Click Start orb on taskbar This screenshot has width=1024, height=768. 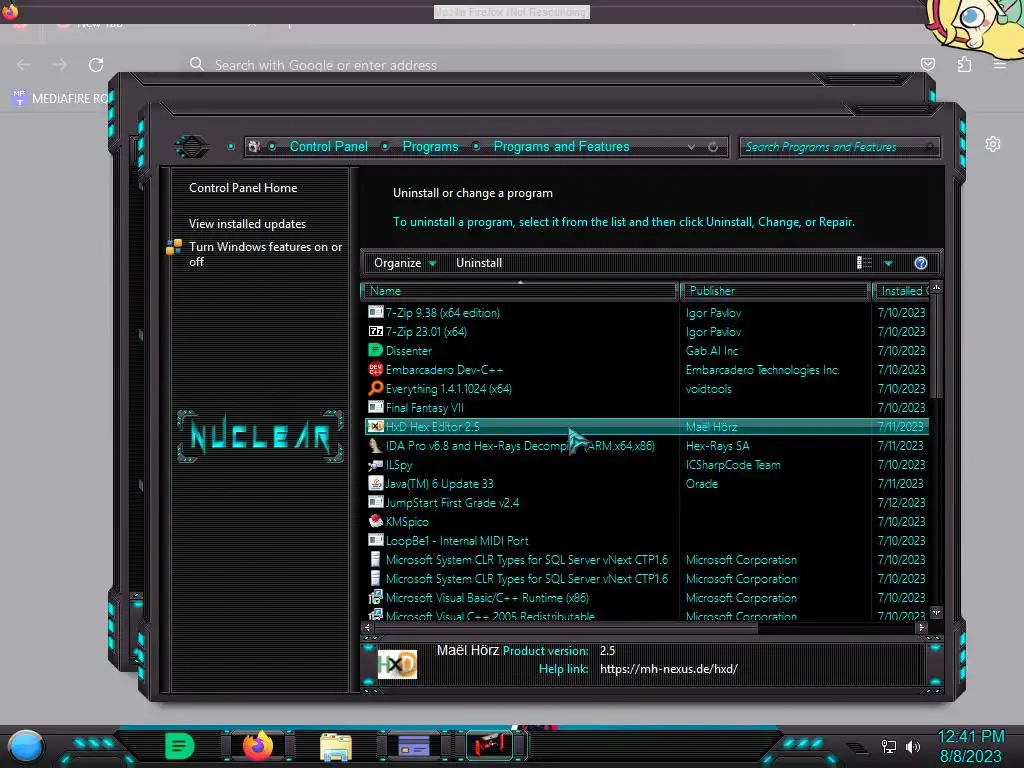(x=26, y=746)
